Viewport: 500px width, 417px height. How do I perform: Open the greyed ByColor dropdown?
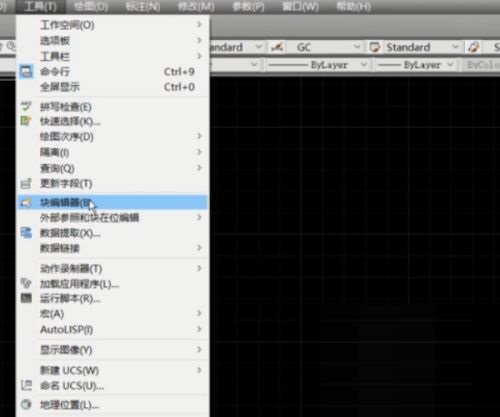click(482, 65)
